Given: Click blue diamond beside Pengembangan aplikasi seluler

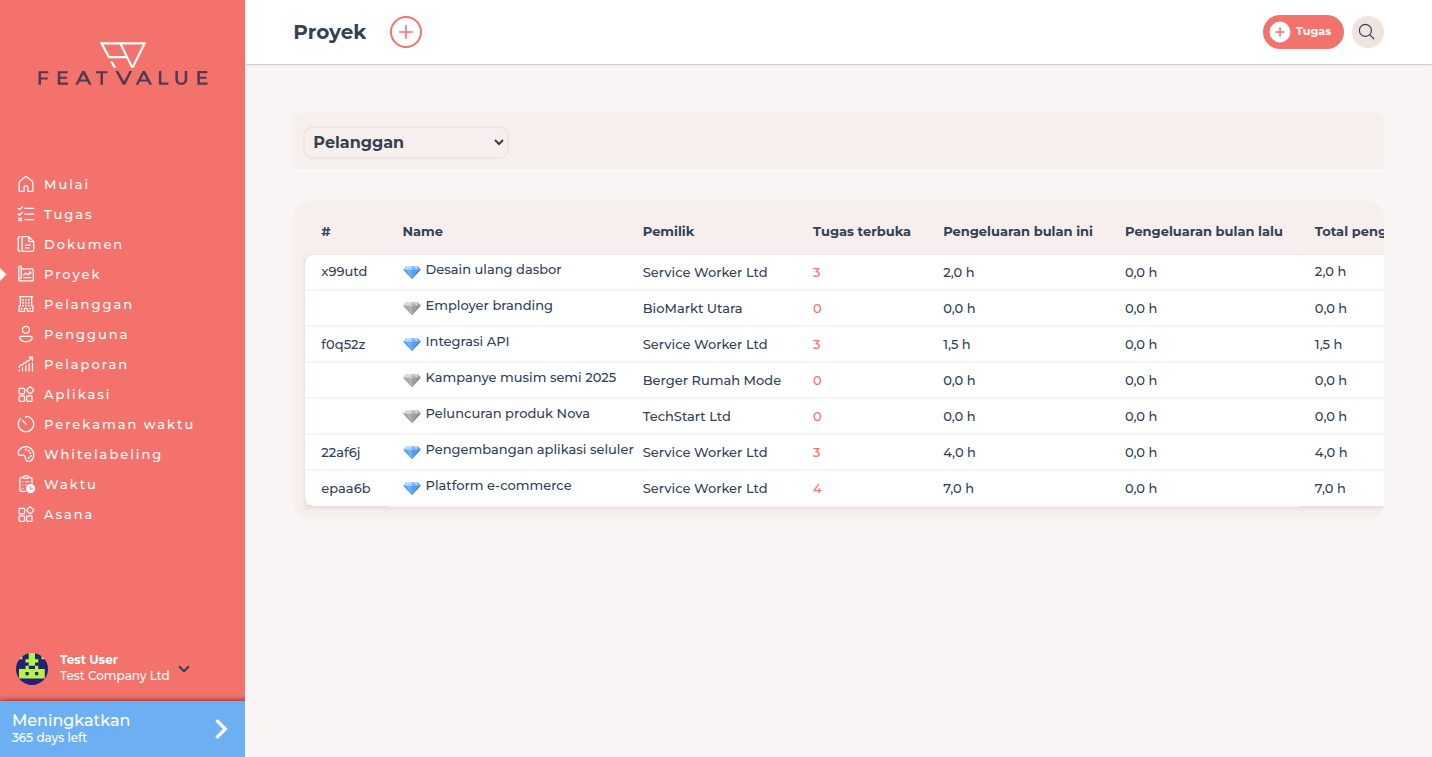Looking at the screenshot, I should (x=412, y=452).
